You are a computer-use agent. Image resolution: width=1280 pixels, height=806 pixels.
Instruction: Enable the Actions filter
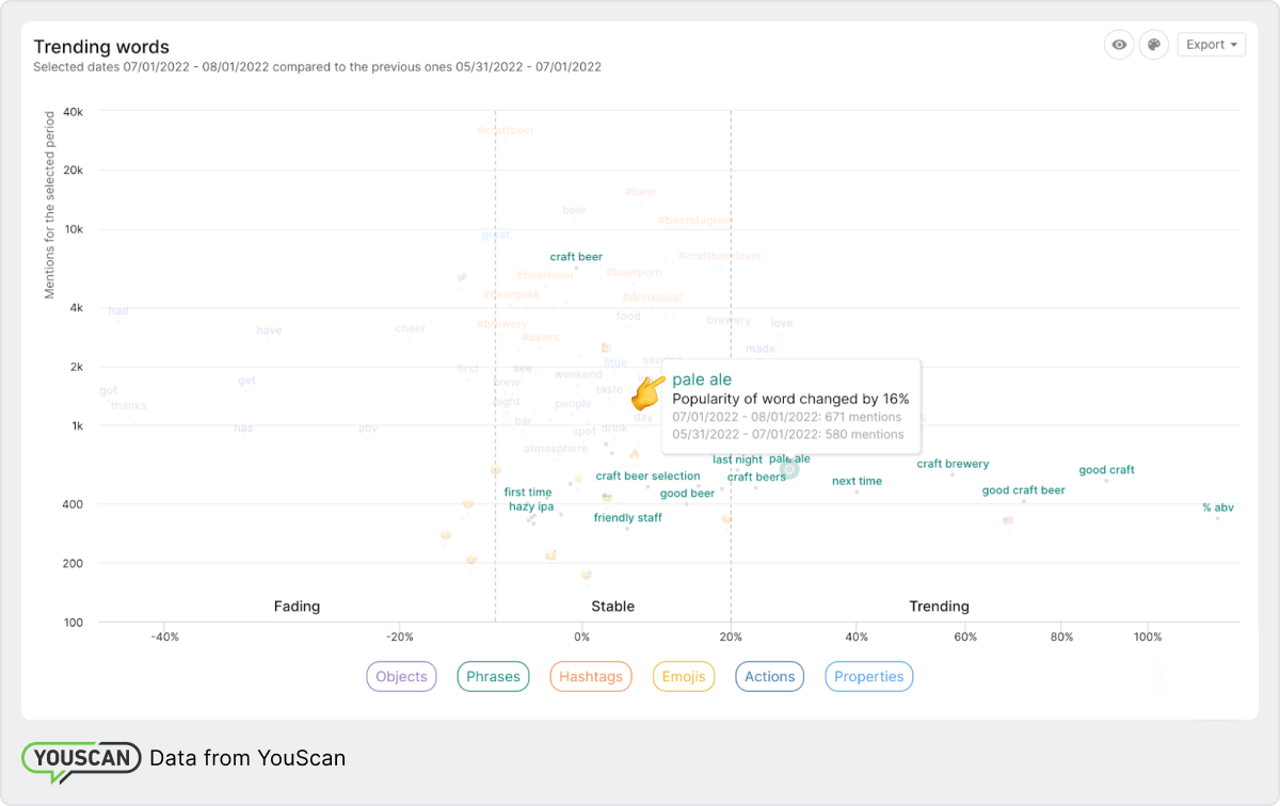point(769,676)
